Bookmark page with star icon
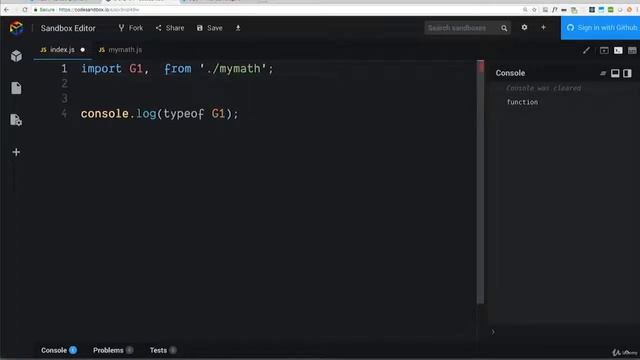Image resolution: width=640 pixels, height=360 pixels. (534, 9)
